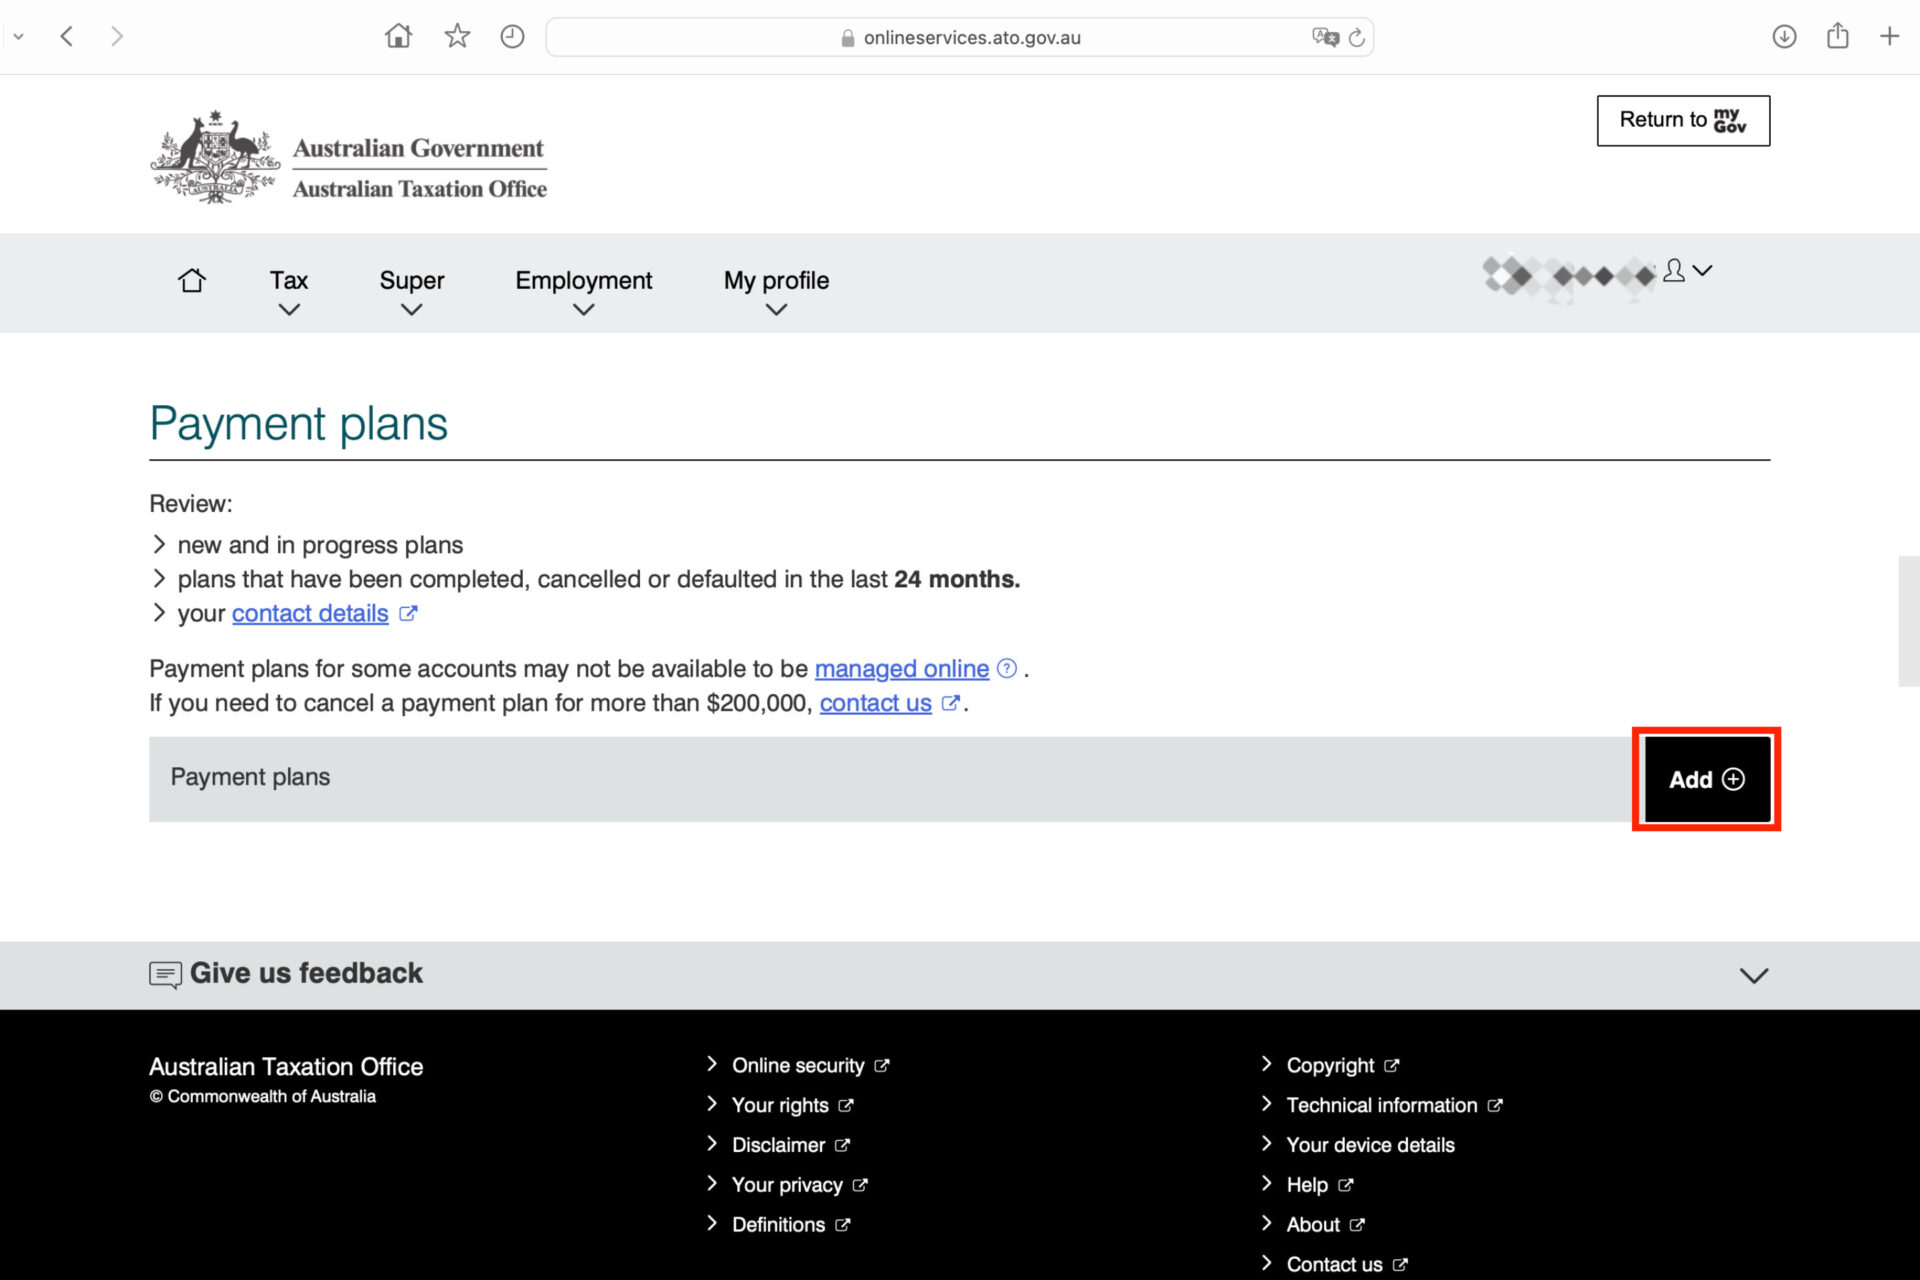The image size is (1920, 1280).
Task: Click the browser home icon
Action: 398,37
